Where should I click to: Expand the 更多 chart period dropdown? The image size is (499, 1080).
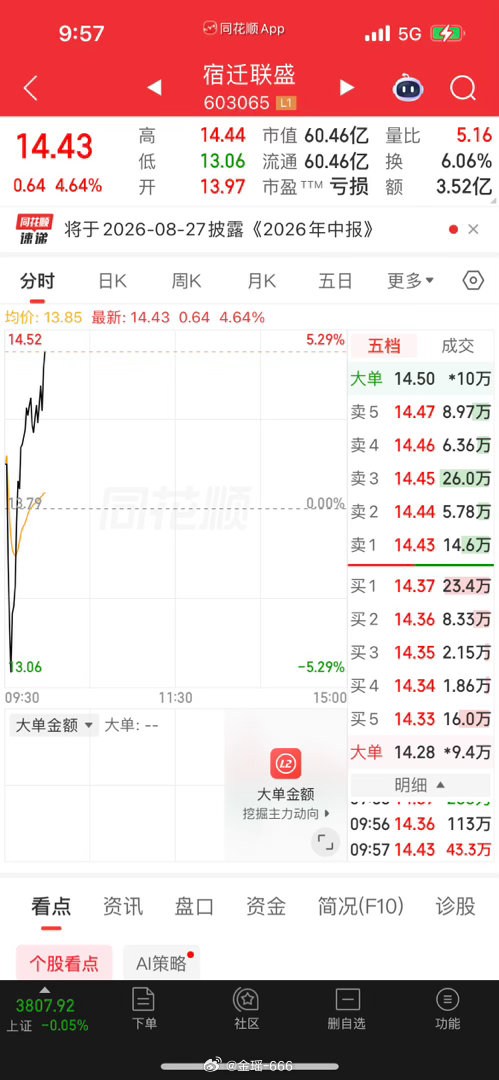point(411,281)
